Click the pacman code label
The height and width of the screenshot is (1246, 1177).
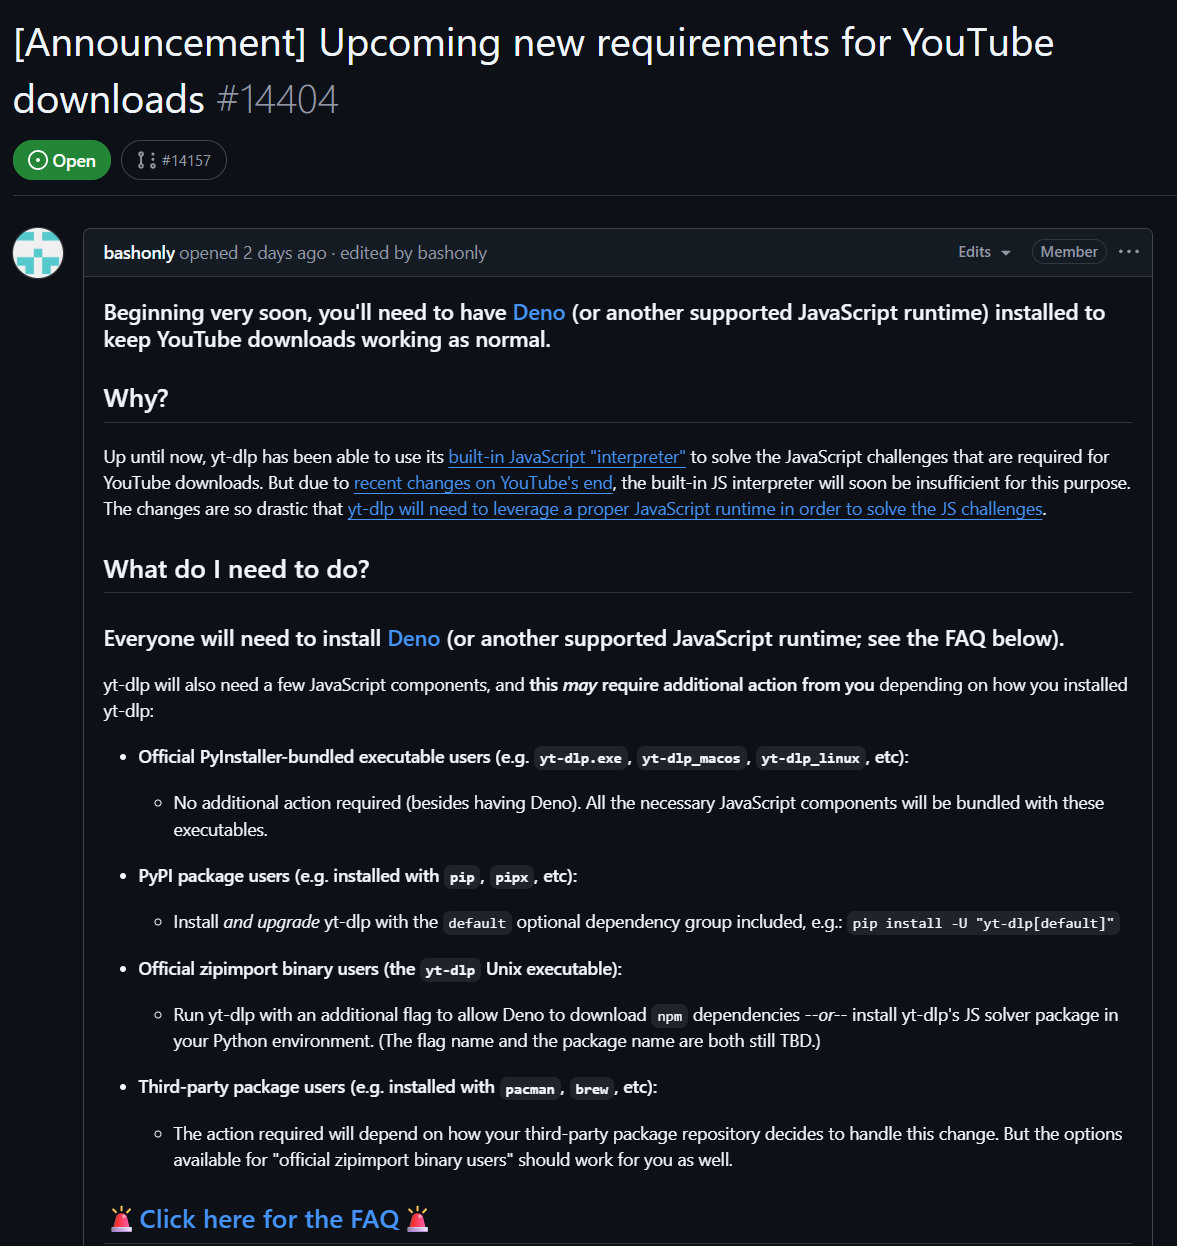point(530,1088)
